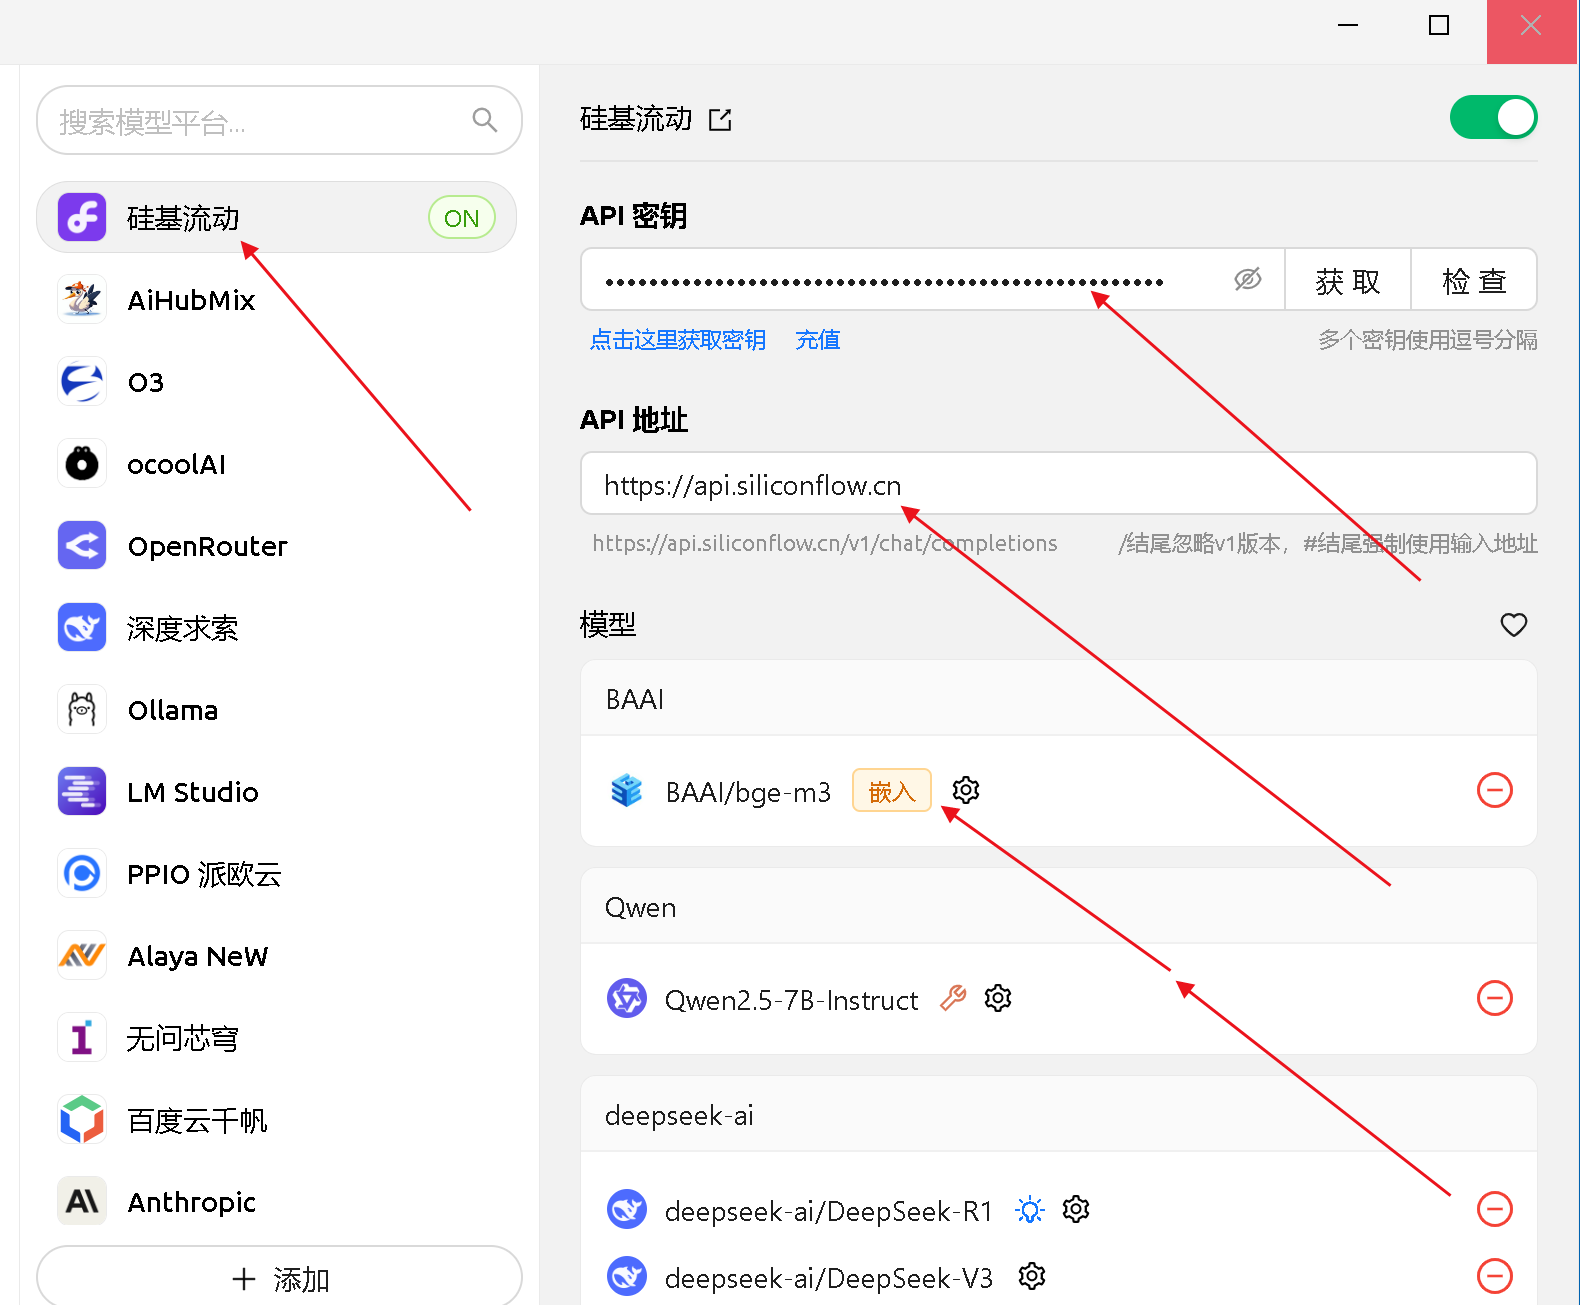Select 硅基流动 provider in sidebar
The image size is (1580, 1305).
[x=276, y=217]
